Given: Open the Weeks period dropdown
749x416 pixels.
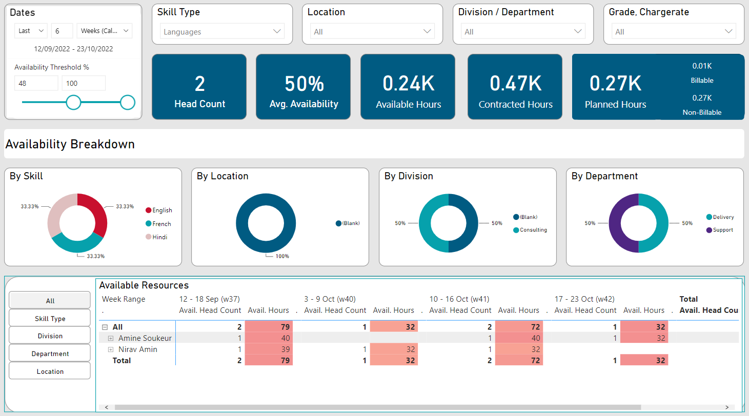Looking at the screenshot, I should pos(104,32).
